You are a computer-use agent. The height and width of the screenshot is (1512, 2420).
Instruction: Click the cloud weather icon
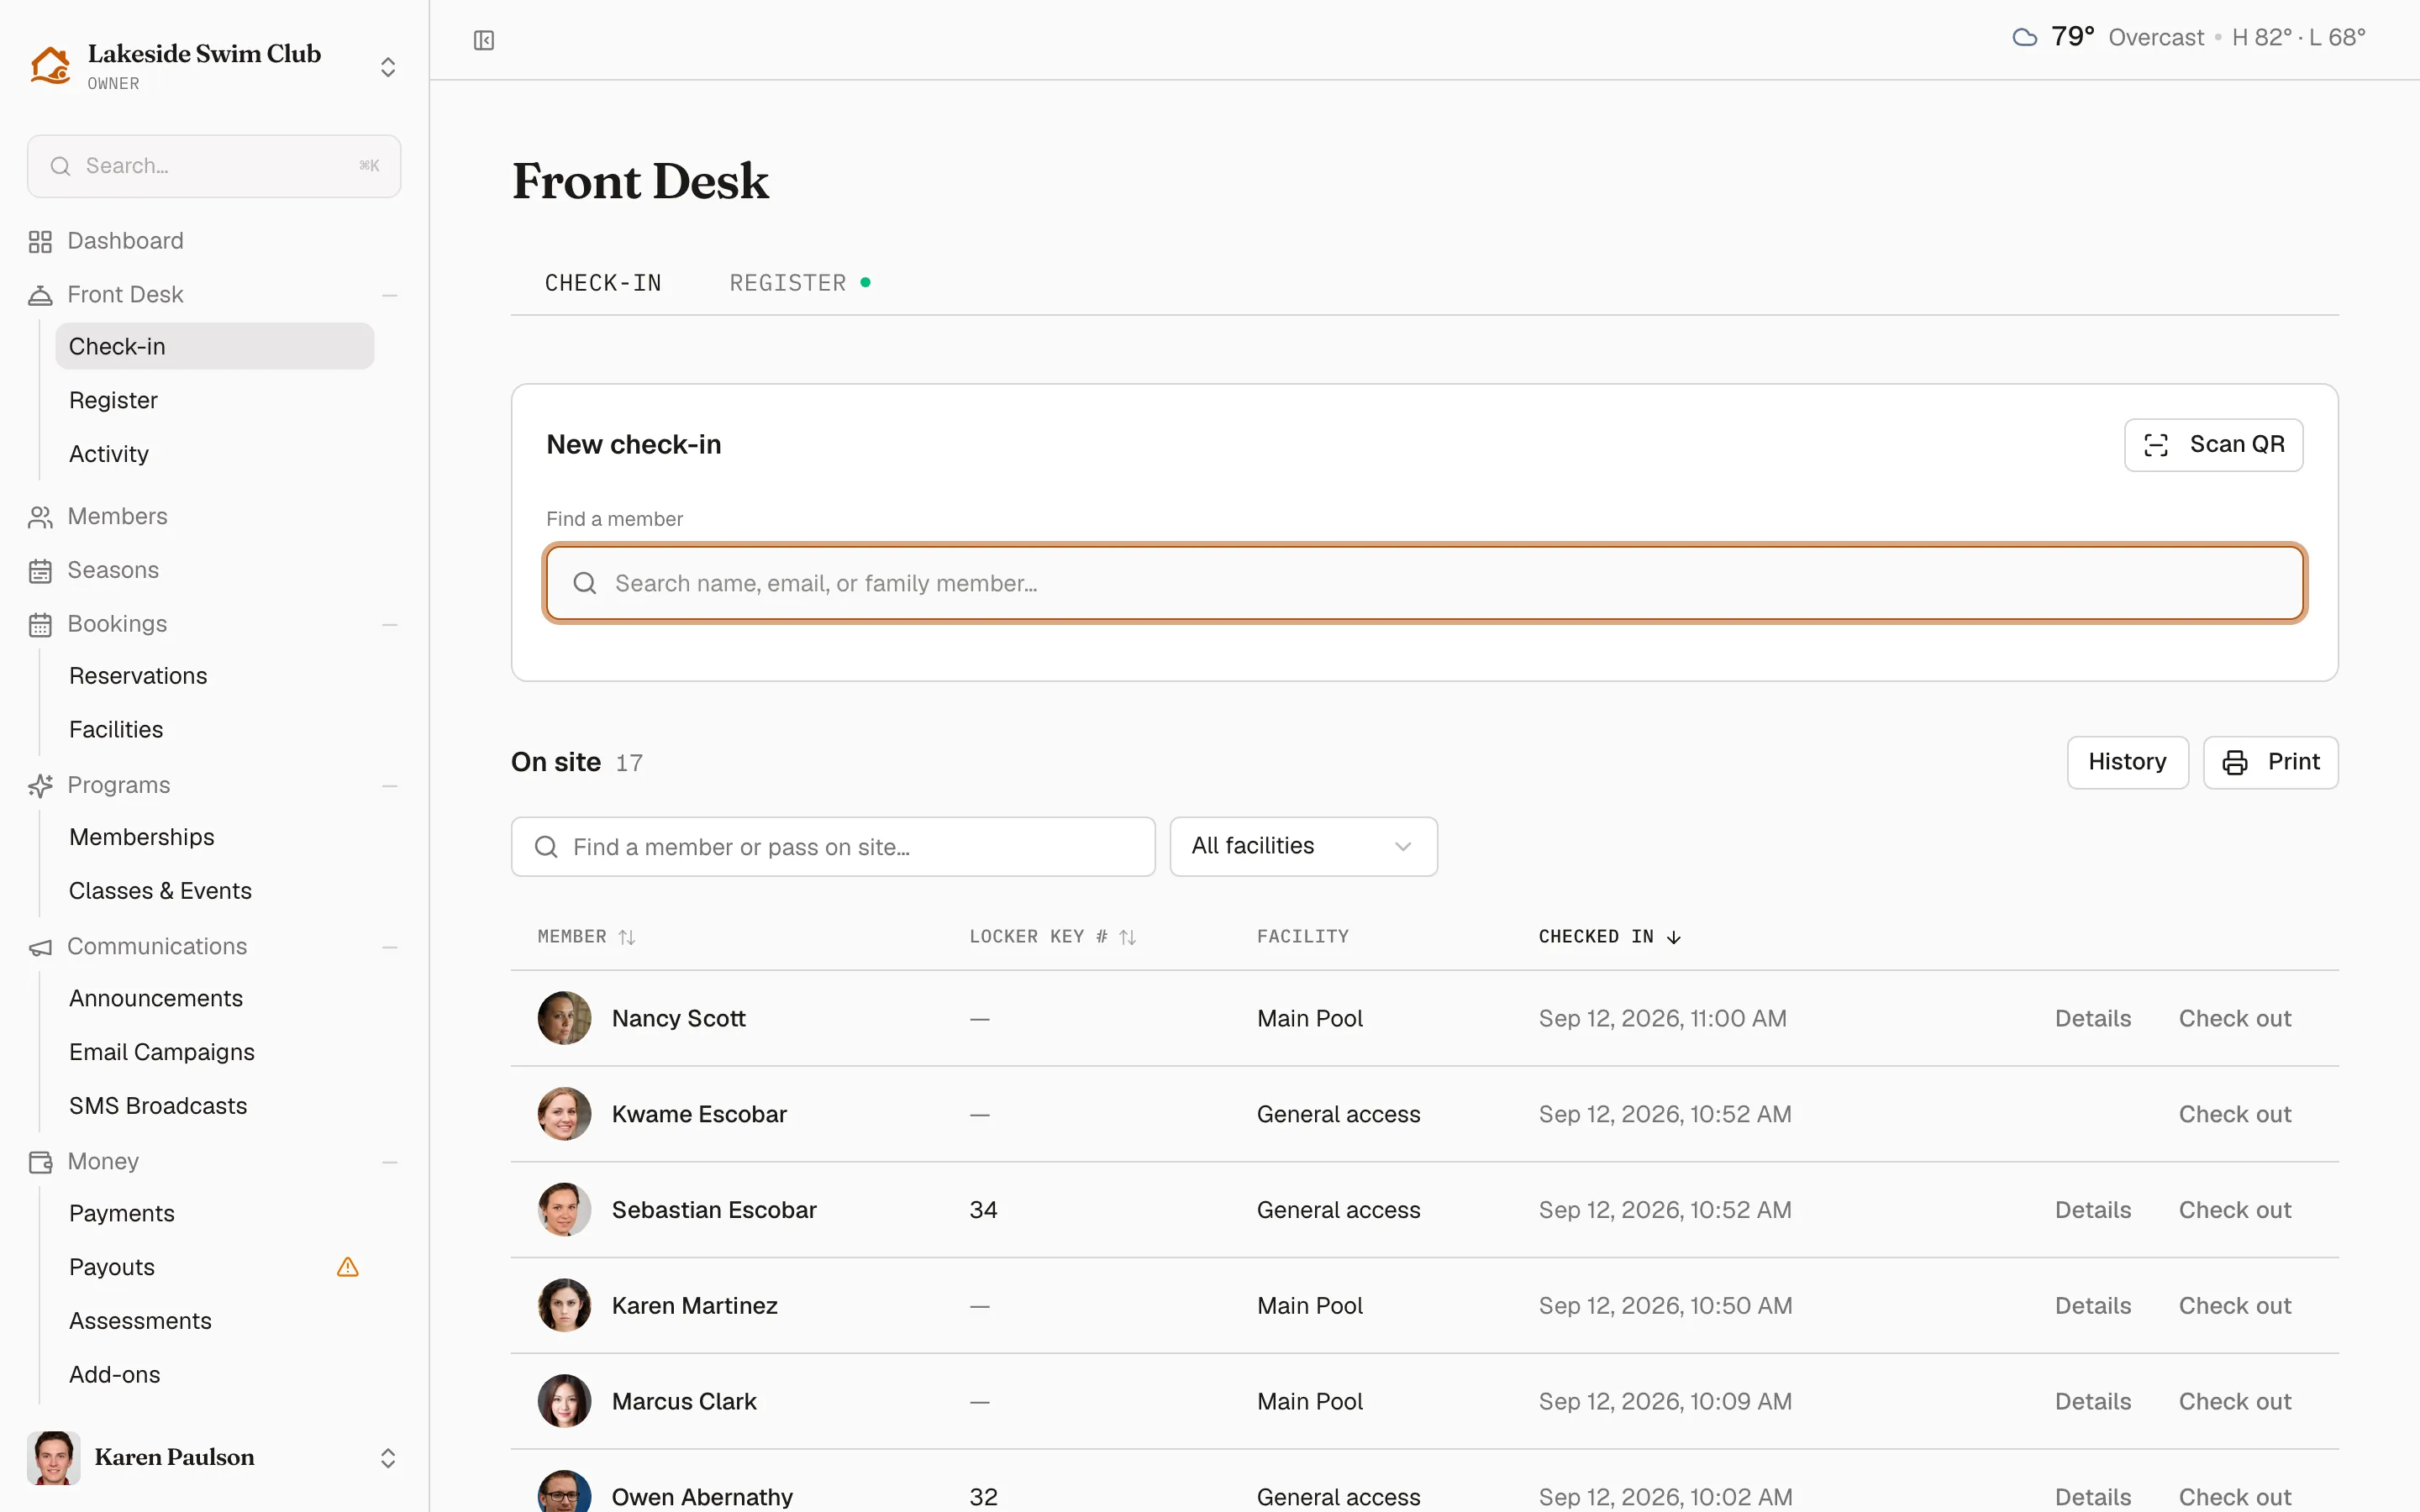pos(2025,38)
